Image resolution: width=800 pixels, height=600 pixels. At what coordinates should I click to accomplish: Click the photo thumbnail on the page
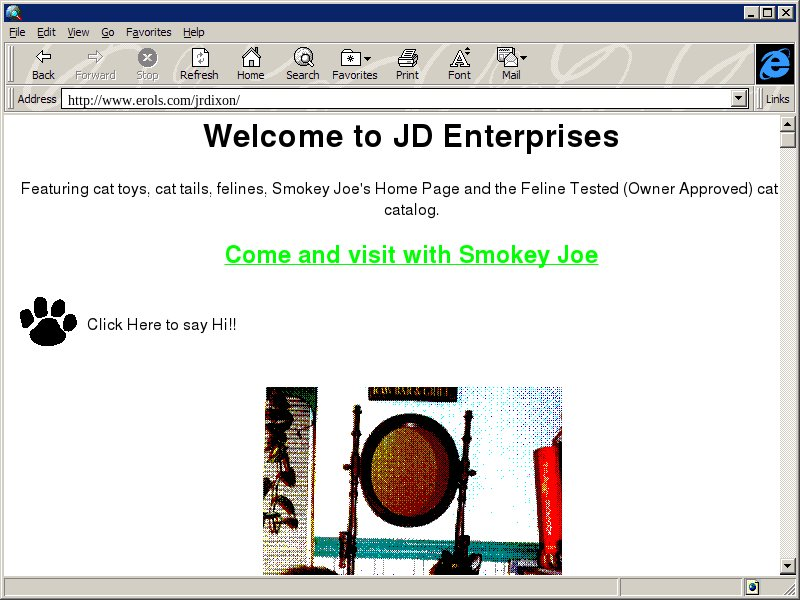tap(412, 480)
